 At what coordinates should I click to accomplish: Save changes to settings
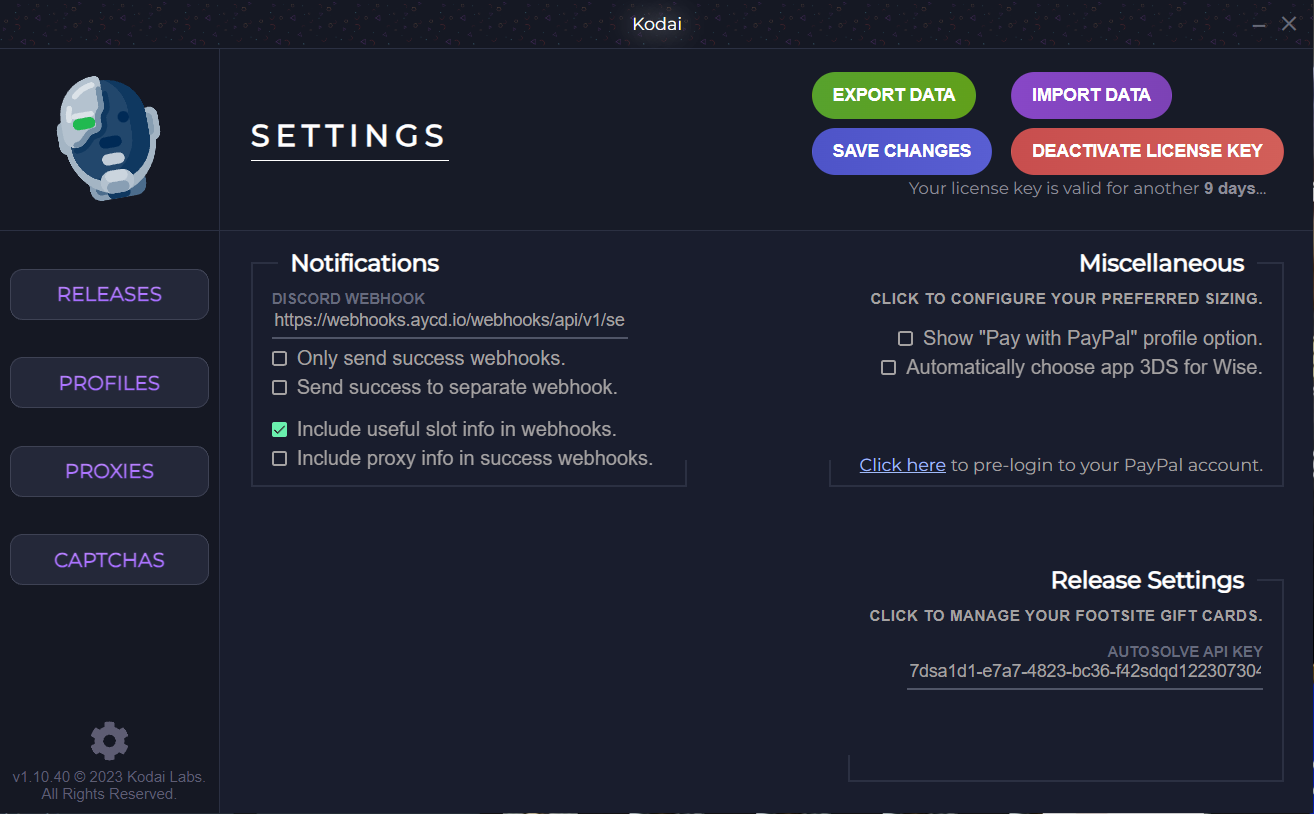click(x=901, y=151)
